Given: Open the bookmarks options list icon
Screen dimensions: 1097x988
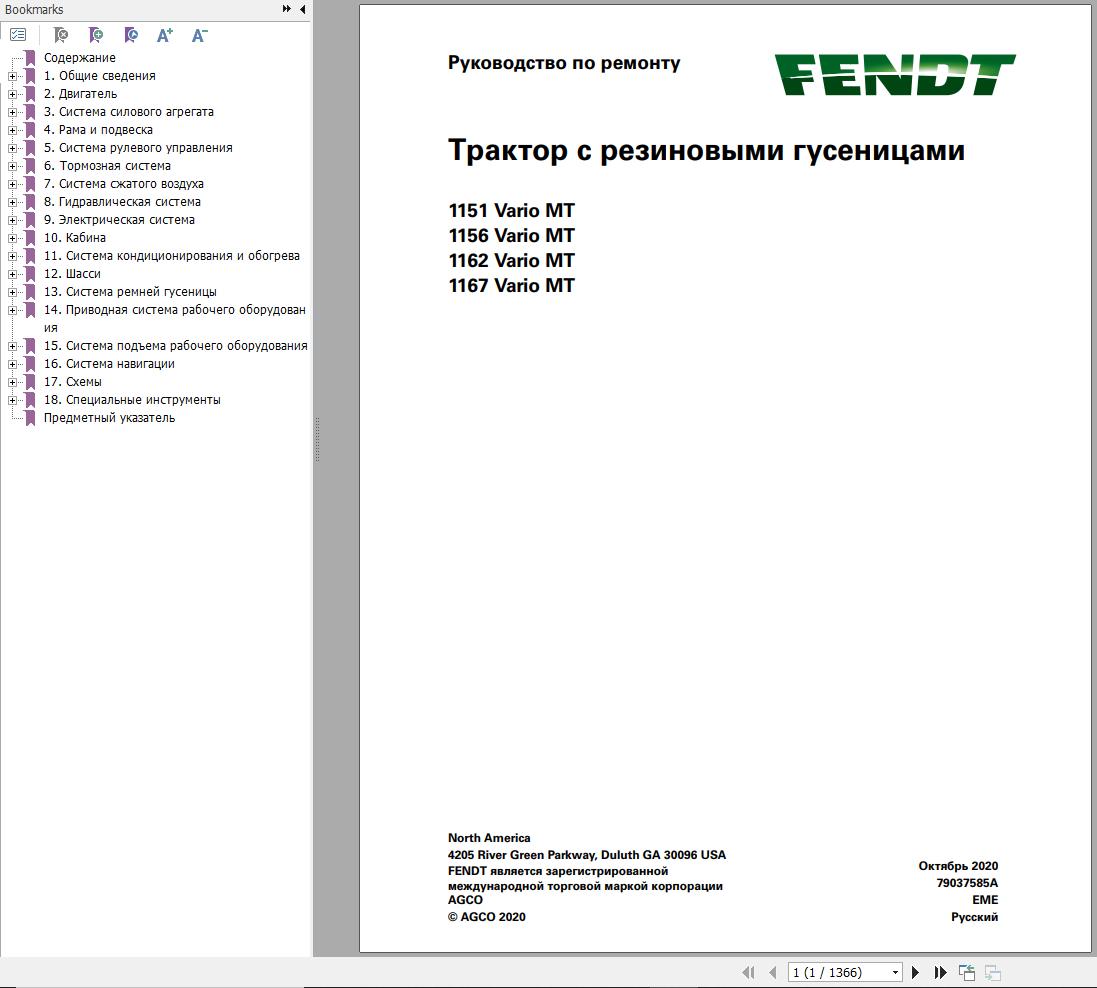Looking at the screenshot, I should click(18, 34).
